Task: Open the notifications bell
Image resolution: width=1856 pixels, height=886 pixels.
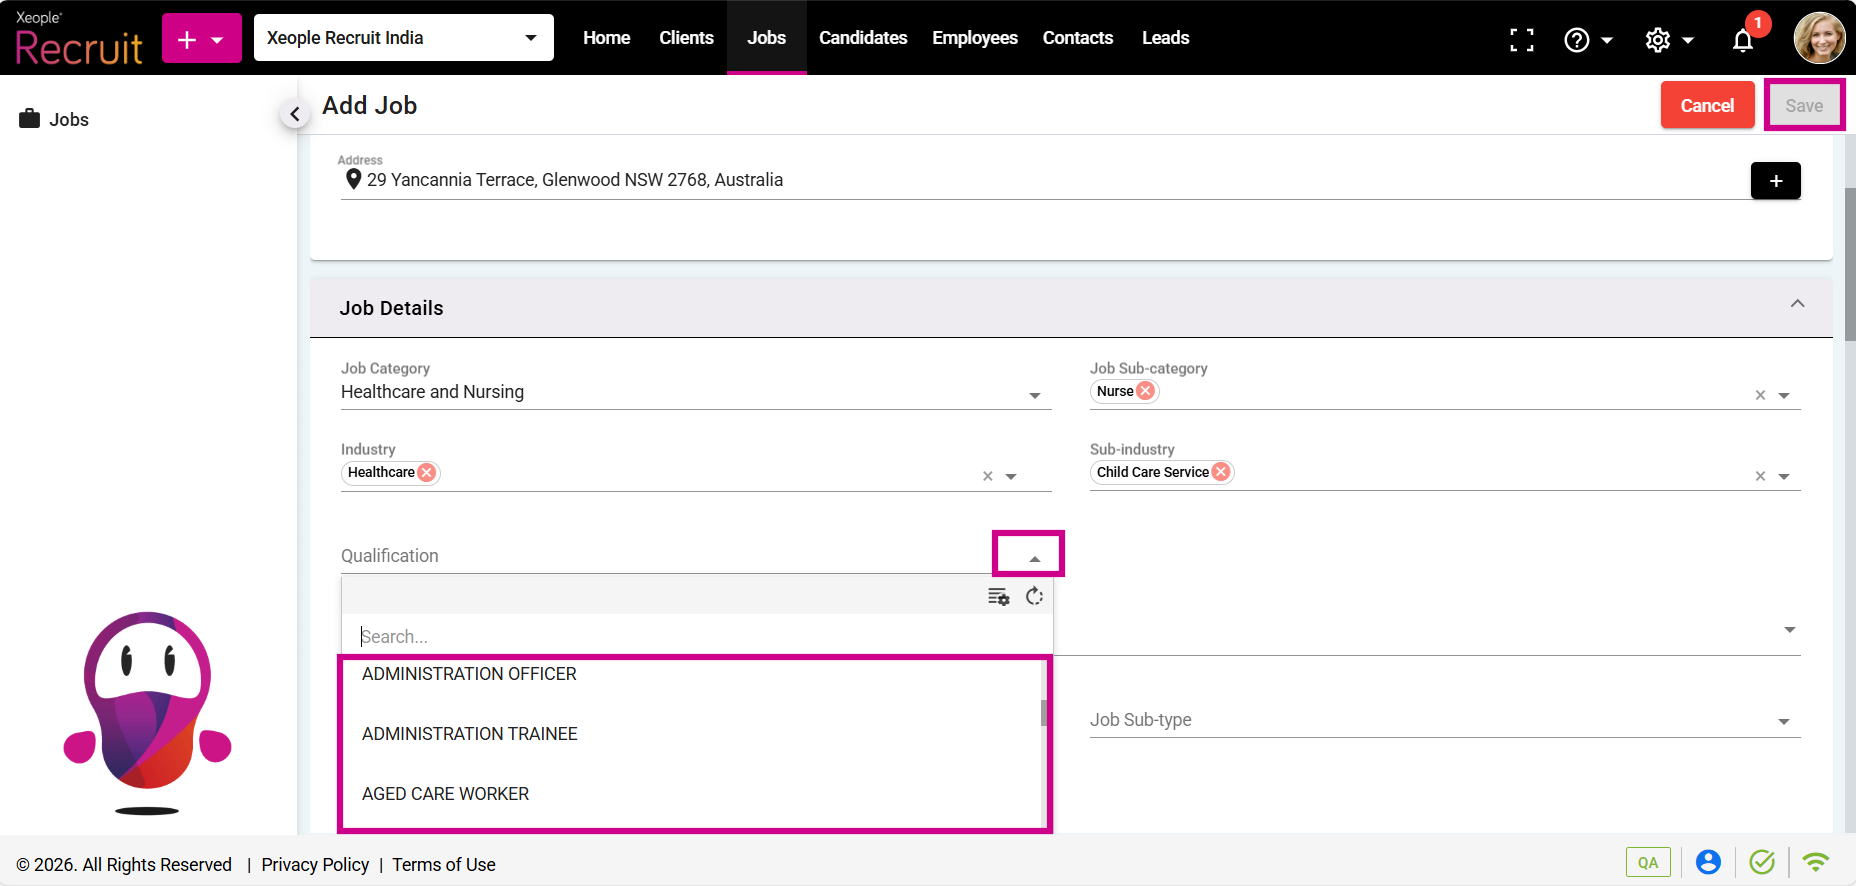Action: (x=1743, y=40)
